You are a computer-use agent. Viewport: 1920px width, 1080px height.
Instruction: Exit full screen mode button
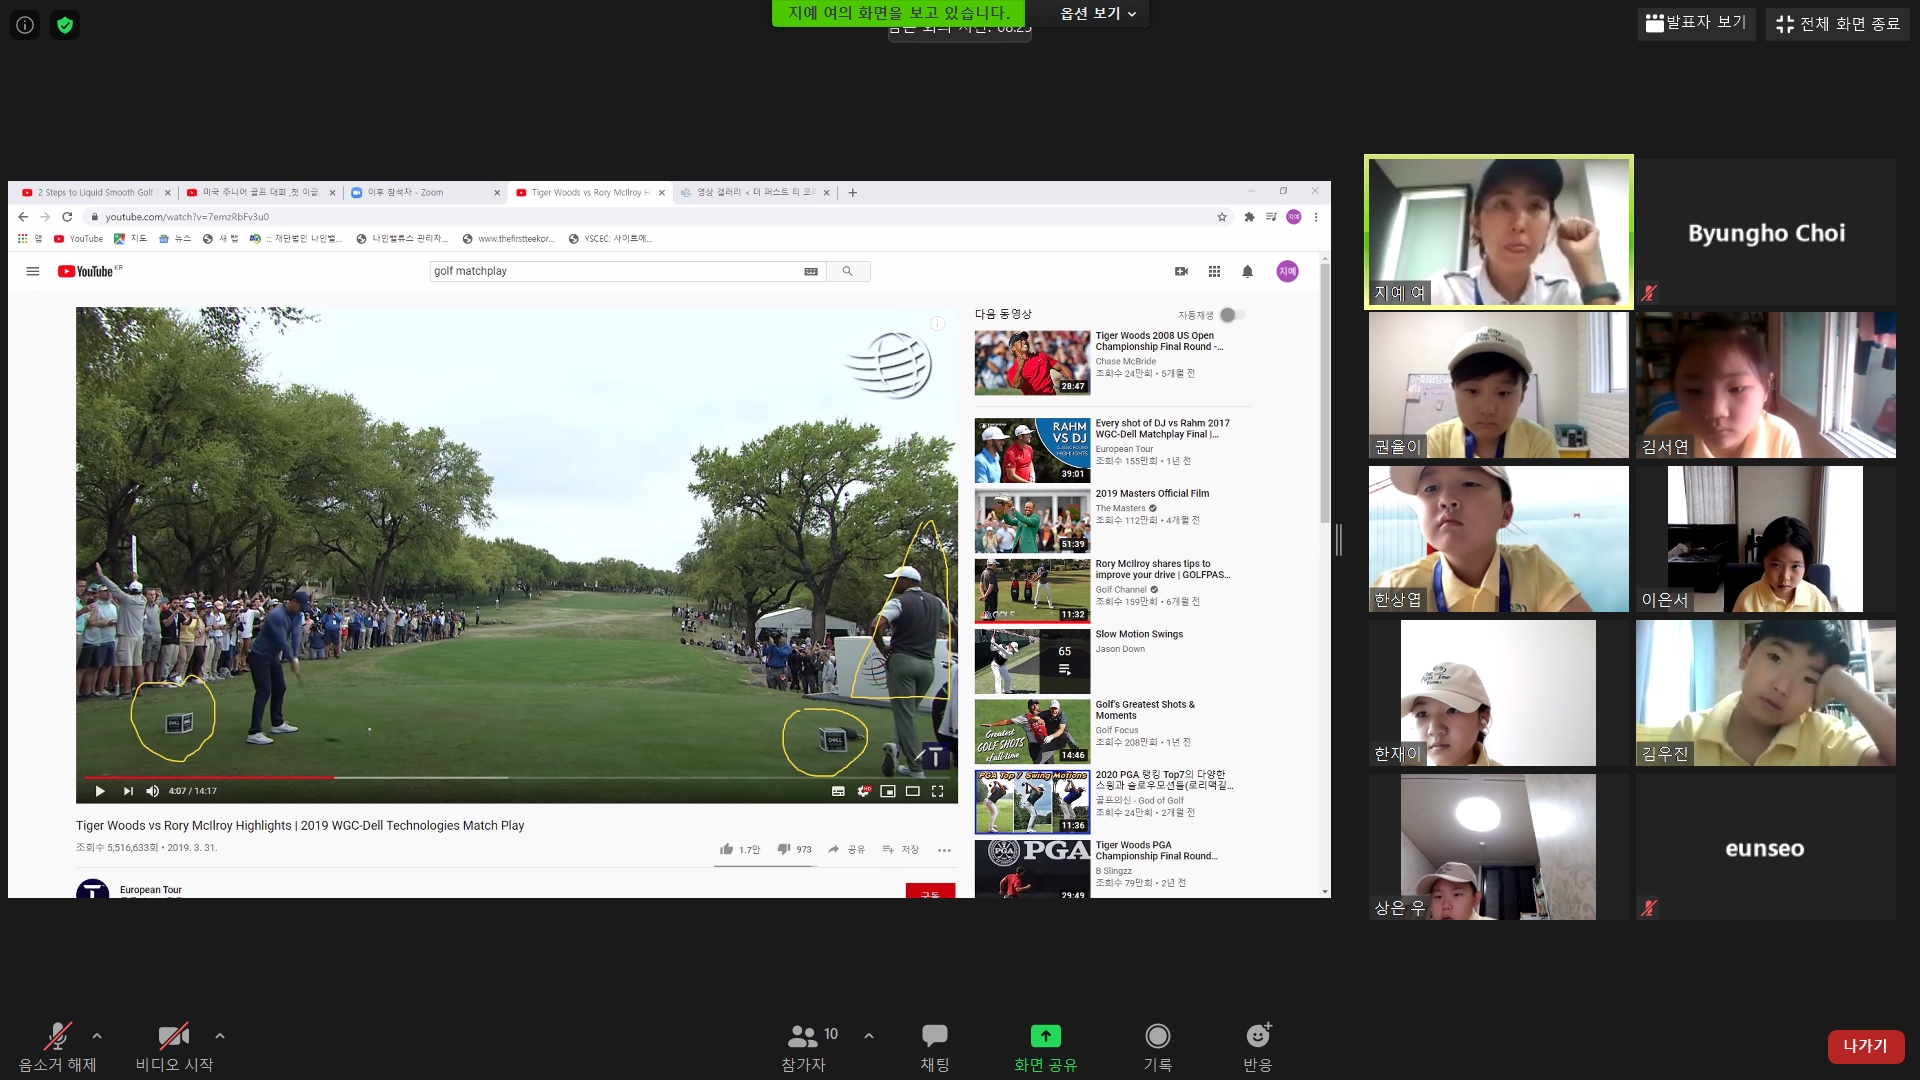coord(1837,23)
